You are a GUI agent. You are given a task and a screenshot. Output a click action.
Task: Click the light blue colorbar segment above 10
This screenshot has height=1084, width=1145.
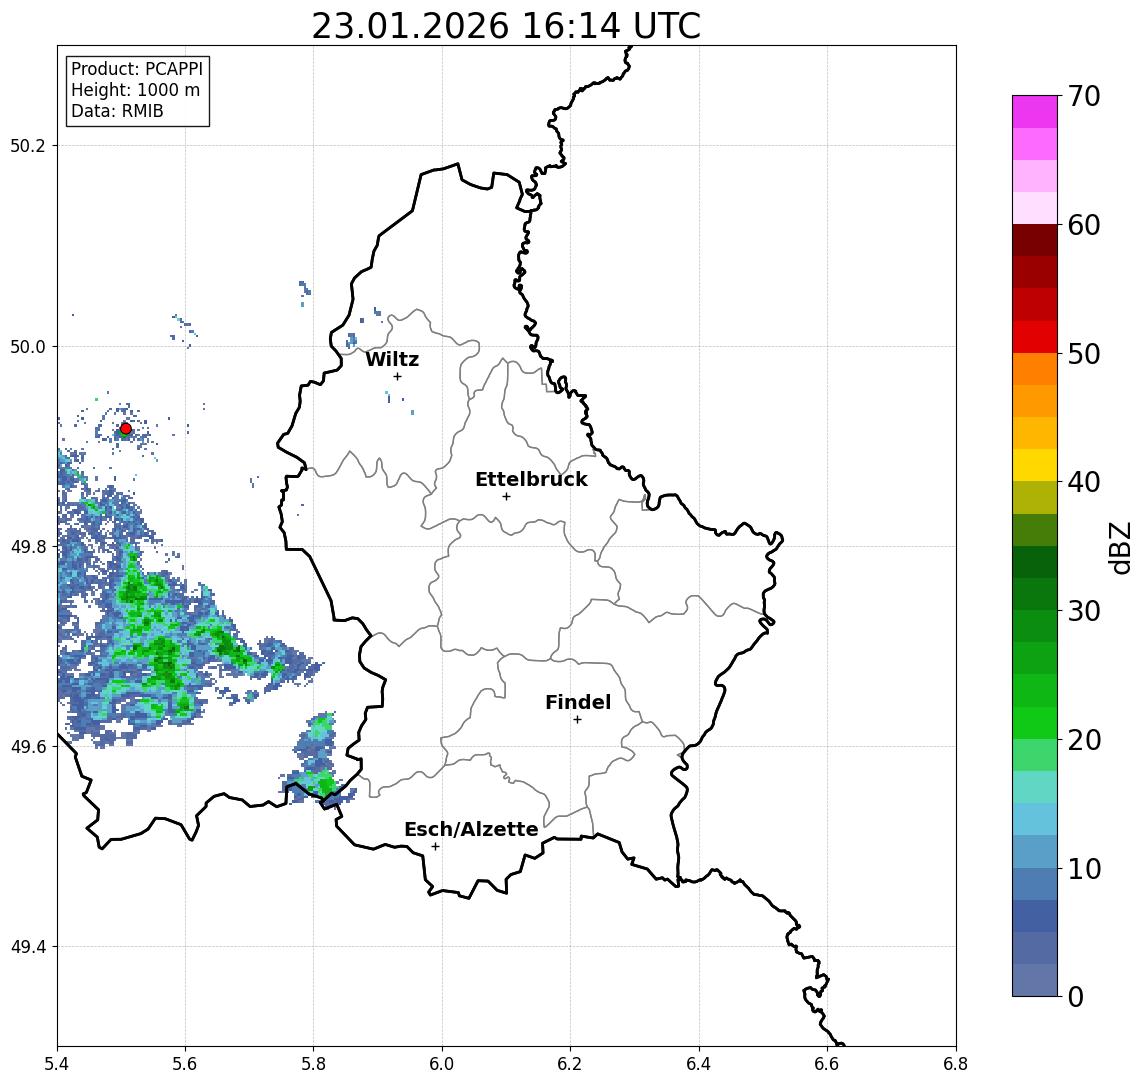(x=1035, y=852)
